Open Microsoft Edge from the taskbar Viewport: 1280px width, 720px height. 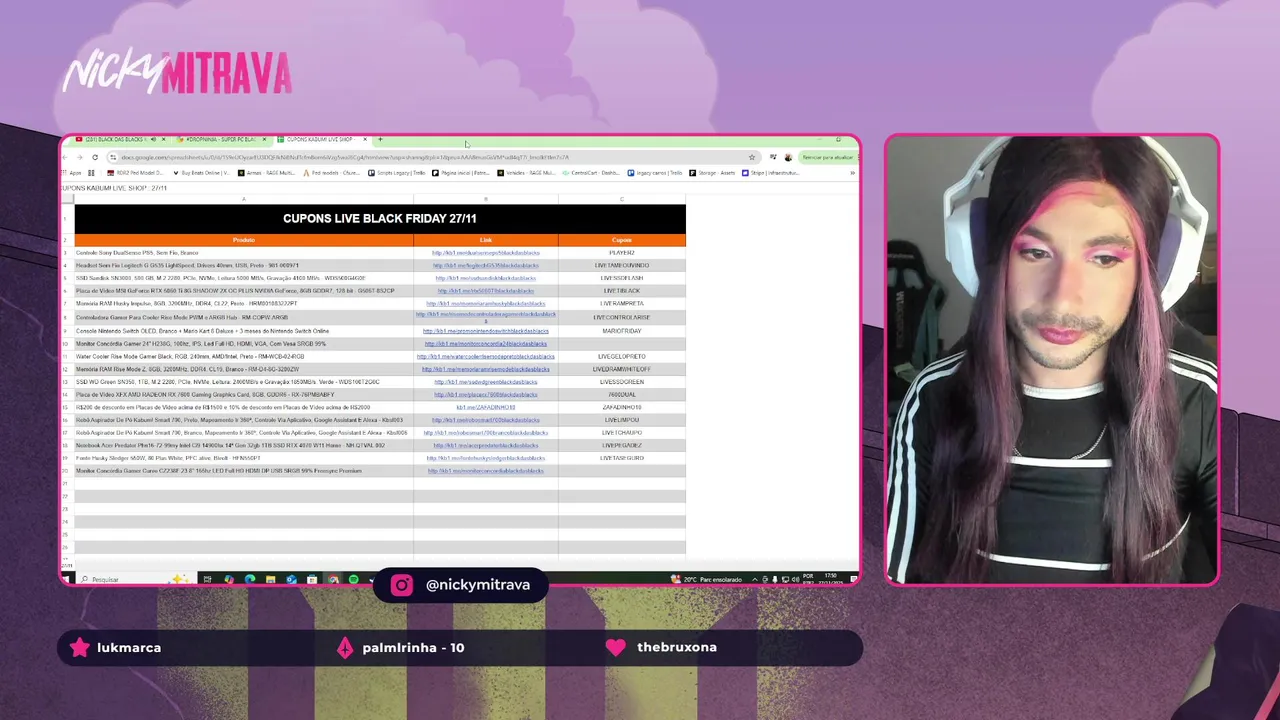pyautogui.click(x=250, y=579)
